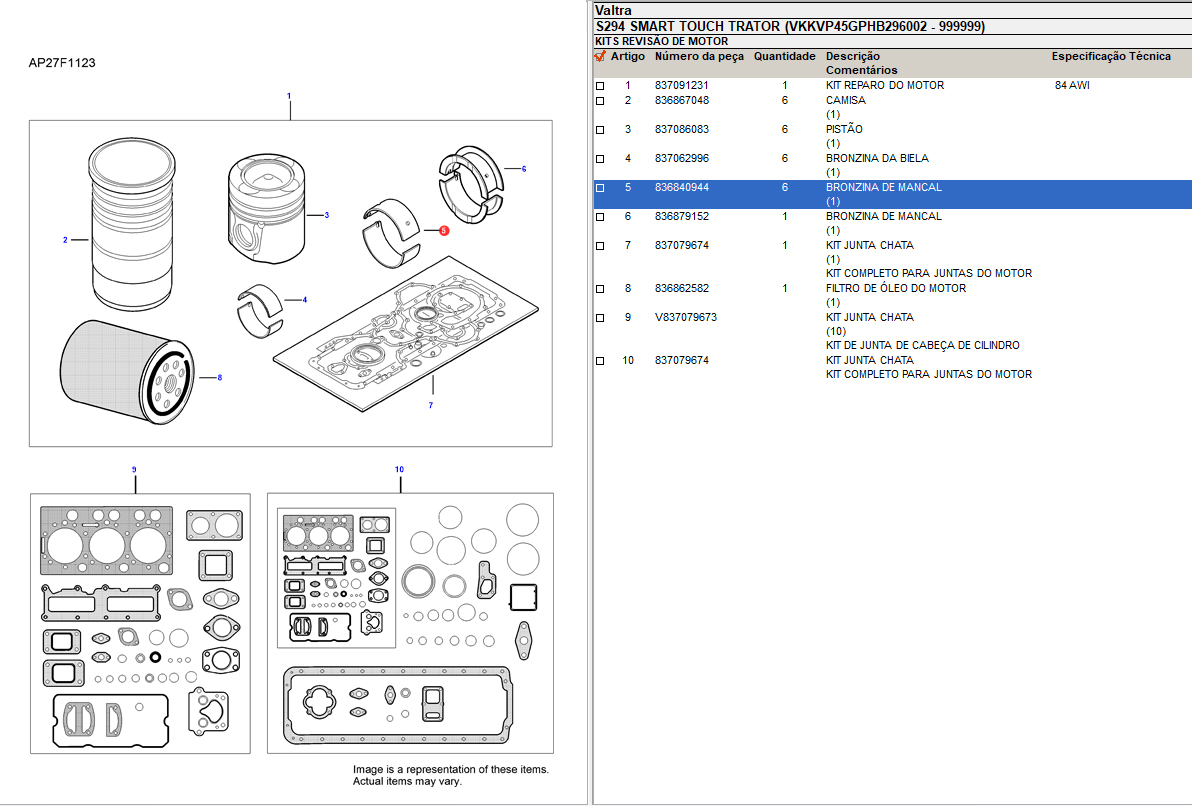Click callout number 7 under gasket sheet
Image resolution: width=1192 pixels, height=806 pixels.
(430, 405)
